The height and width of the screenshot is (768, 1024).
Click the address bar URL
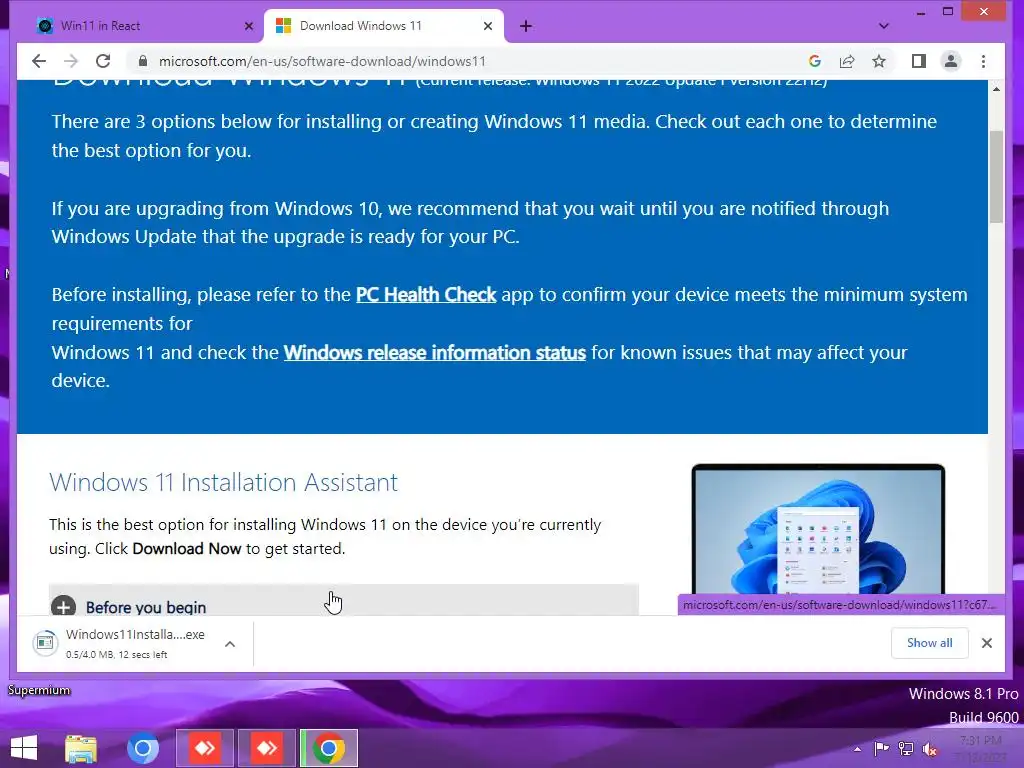(322, 61)
